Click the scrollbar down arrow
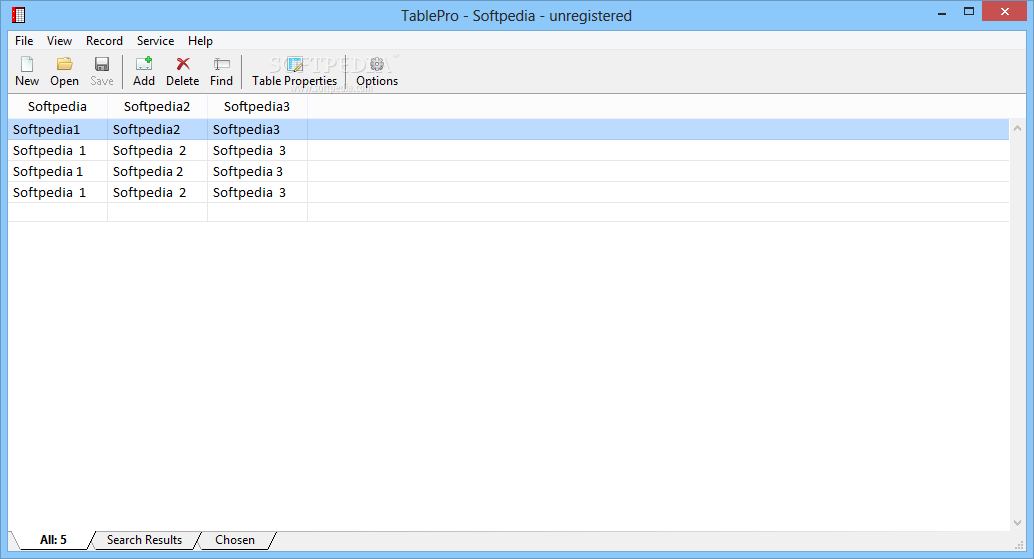 [x=1018, y=523]
